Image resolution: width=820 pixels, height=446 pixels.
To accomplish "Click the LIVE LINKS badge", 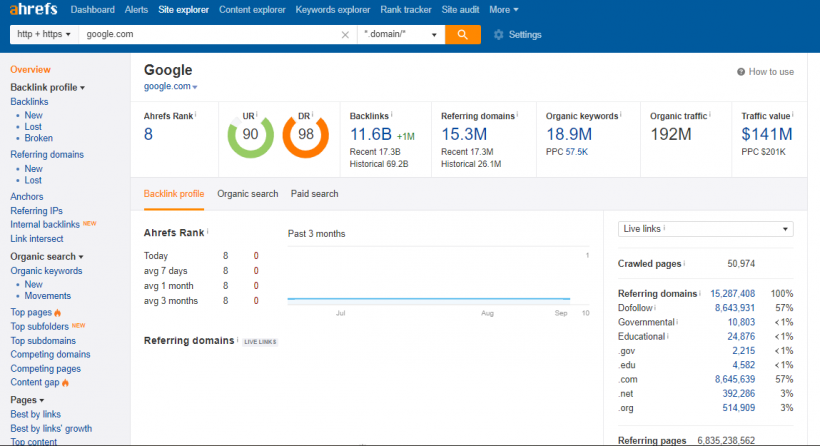I will coord(260,342).
